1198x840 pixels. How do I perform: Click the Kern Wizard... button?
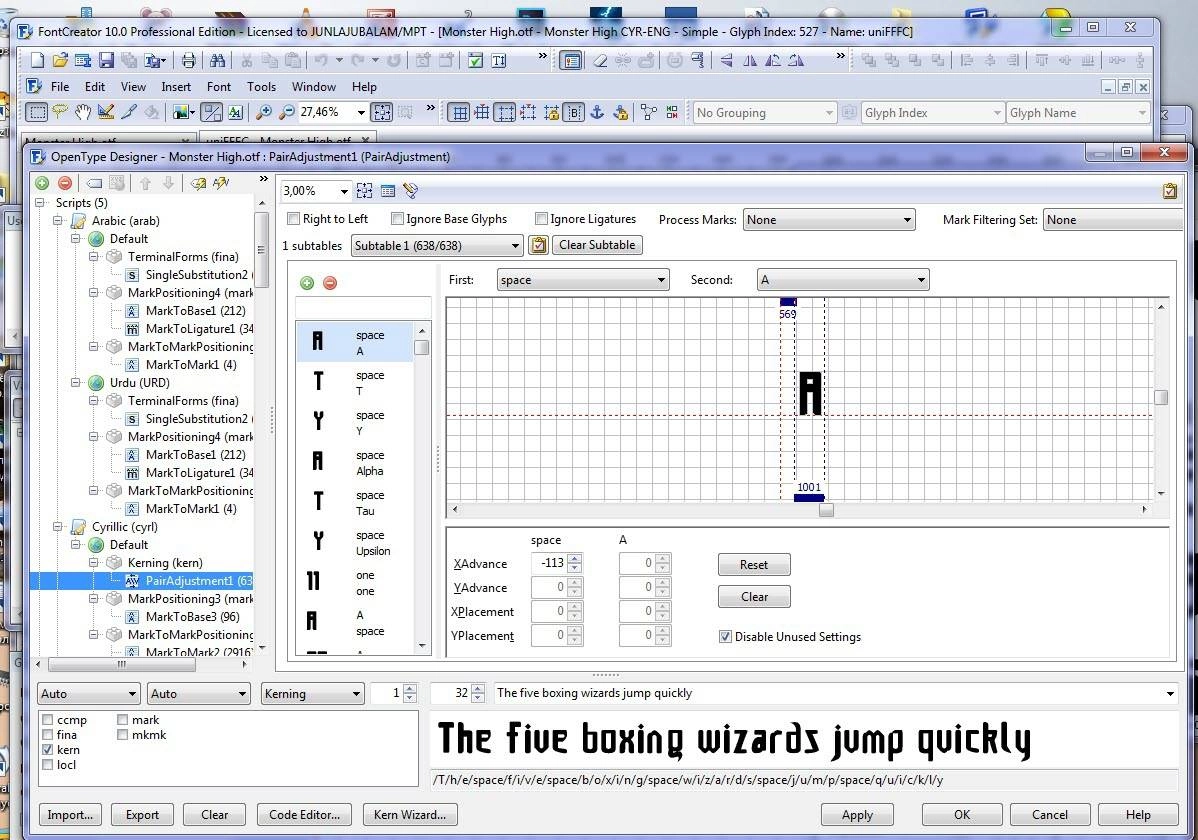pos(410,815)
